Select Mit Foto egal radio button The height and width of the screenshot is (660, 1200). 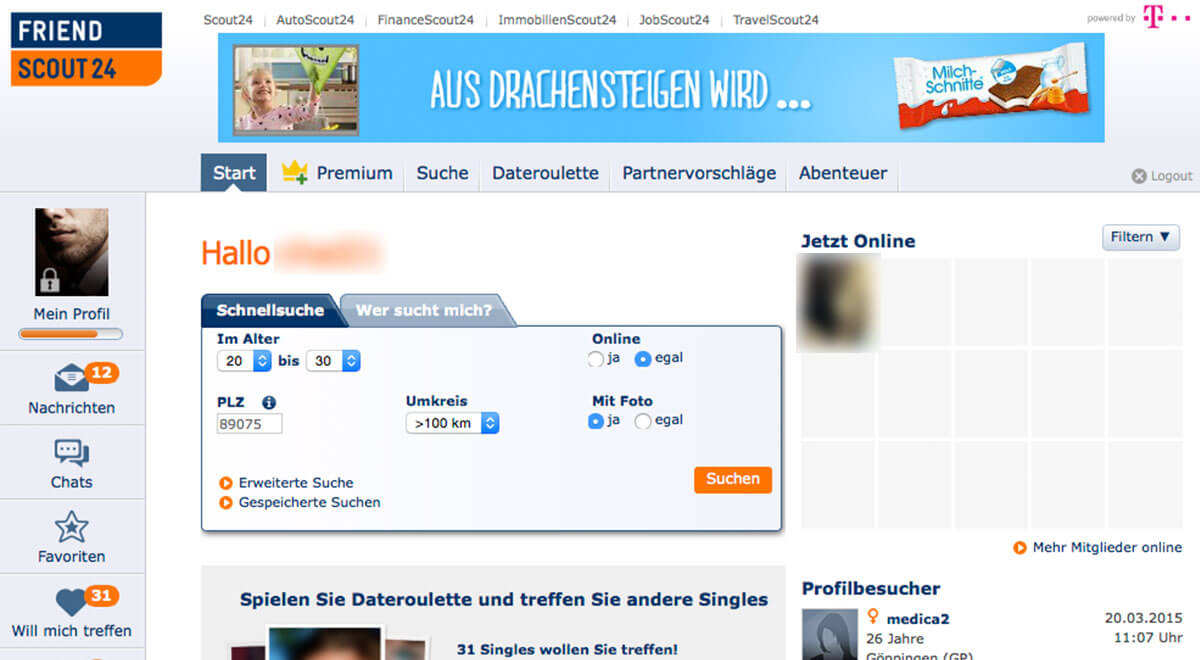coord(643,421)
